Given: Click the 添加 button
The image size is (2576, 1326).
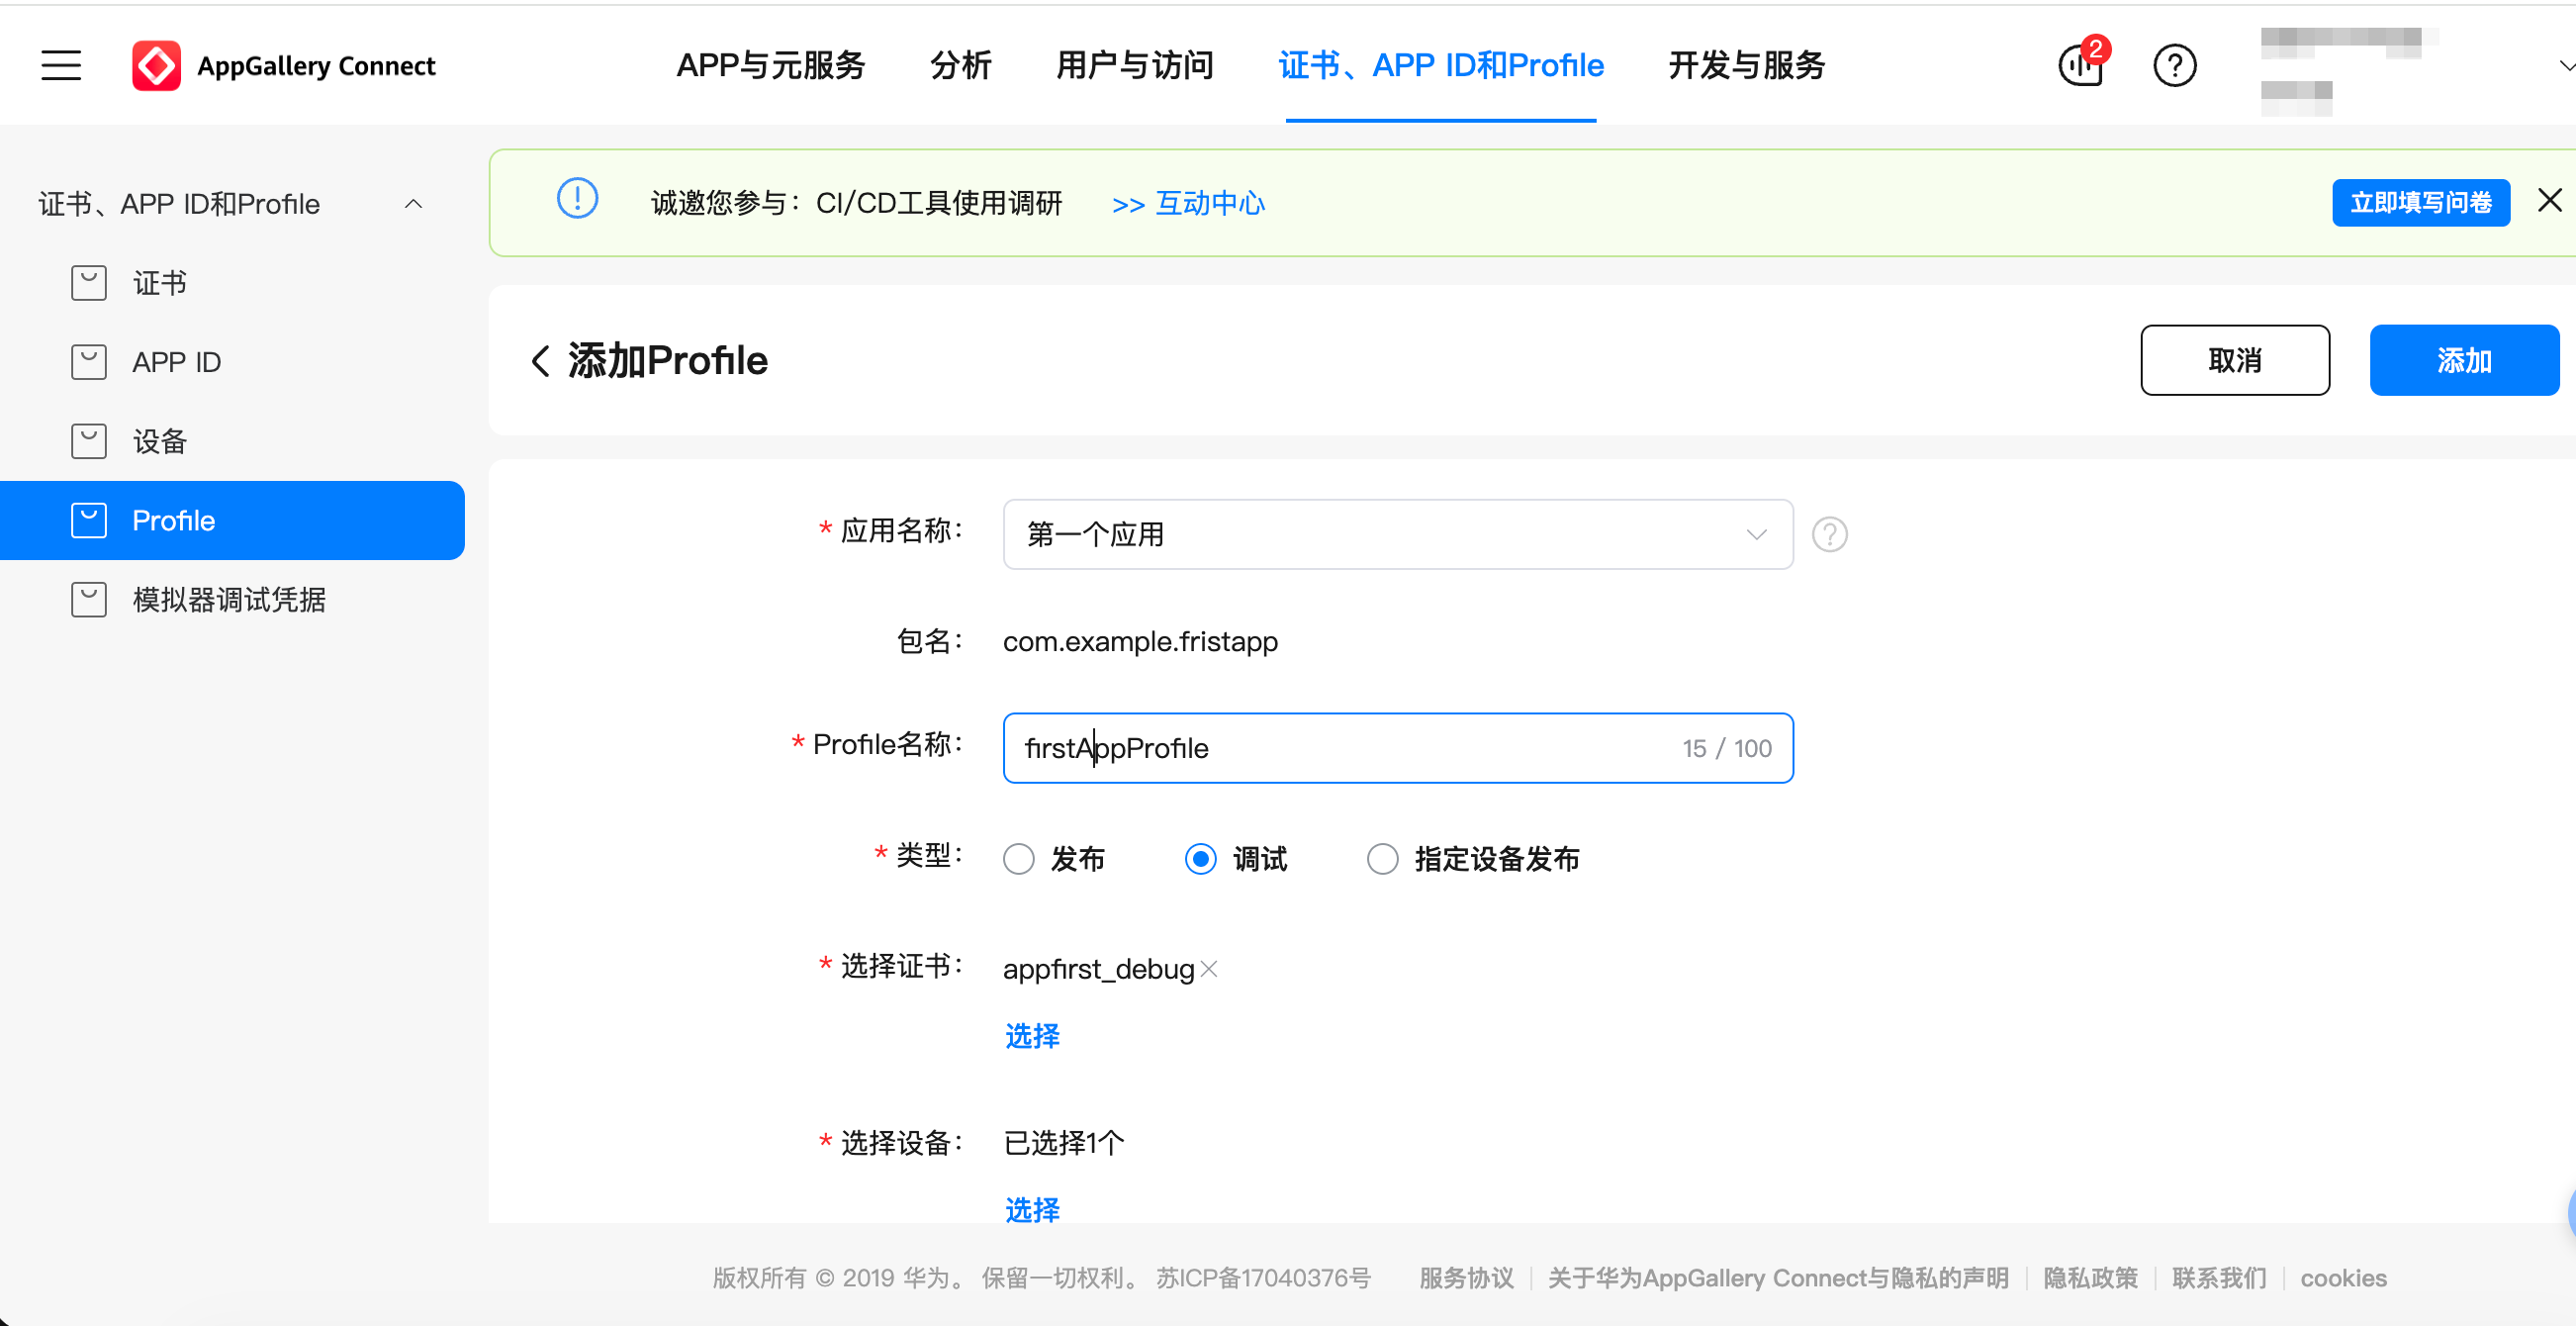Looking at the screenshot, I should coord(2463,360).
